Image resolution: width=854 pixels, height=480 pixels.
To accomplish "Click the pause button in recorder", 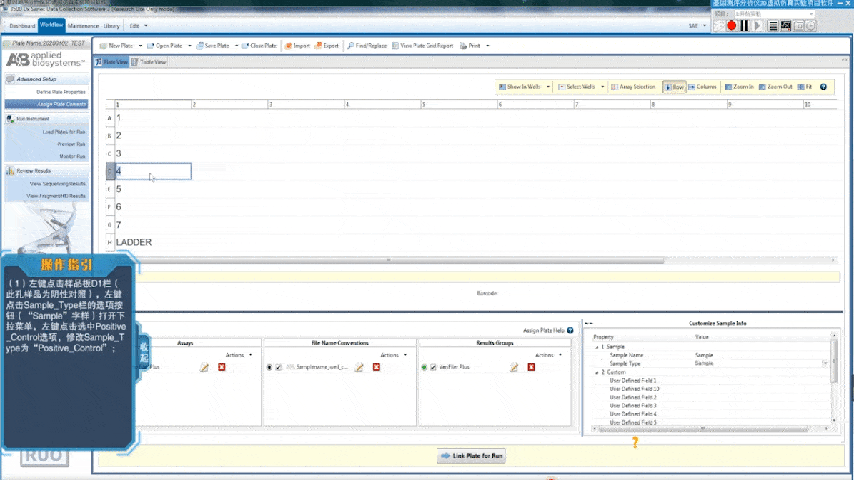I will click(x=745, y=26).
